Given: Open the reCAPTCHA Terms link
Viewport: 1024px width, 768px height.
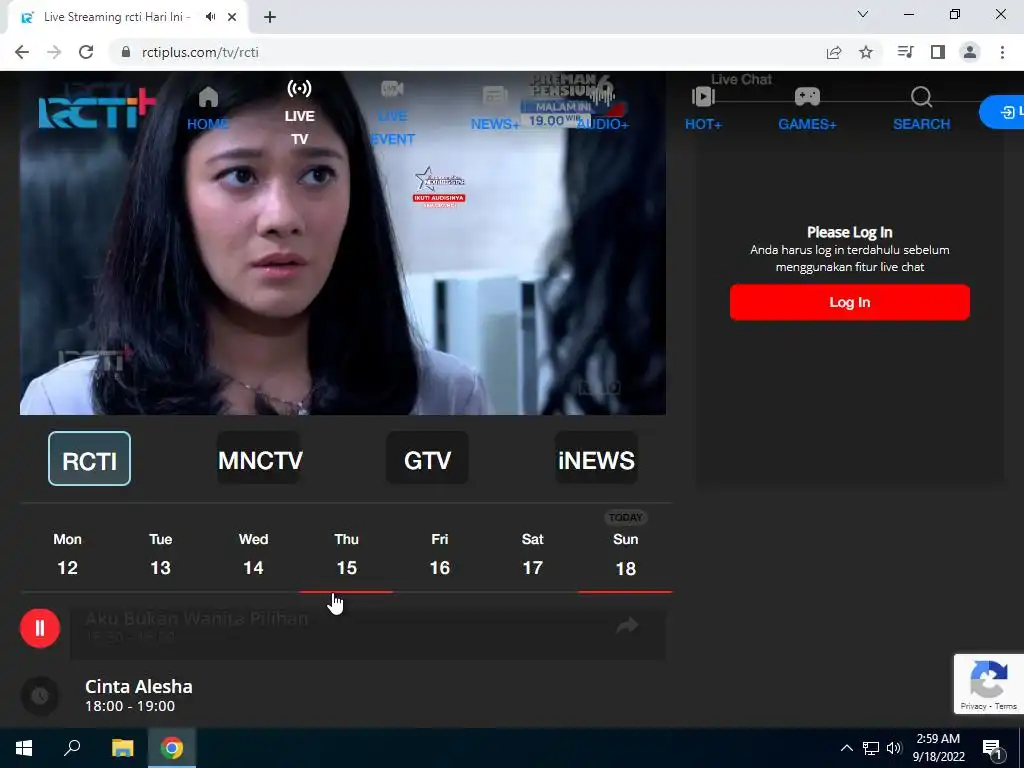Looking at the screenshot, I should pos(1006,706).
